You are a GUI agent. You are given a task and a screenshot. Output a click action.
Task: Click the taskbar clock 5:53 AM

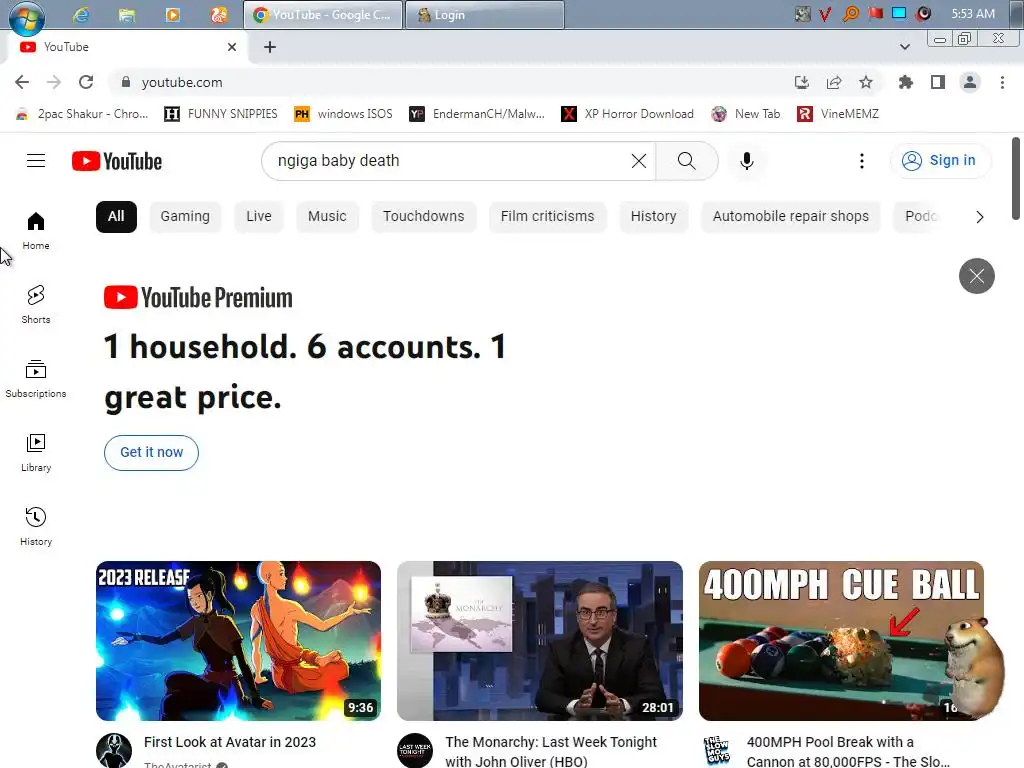point(972,14)
